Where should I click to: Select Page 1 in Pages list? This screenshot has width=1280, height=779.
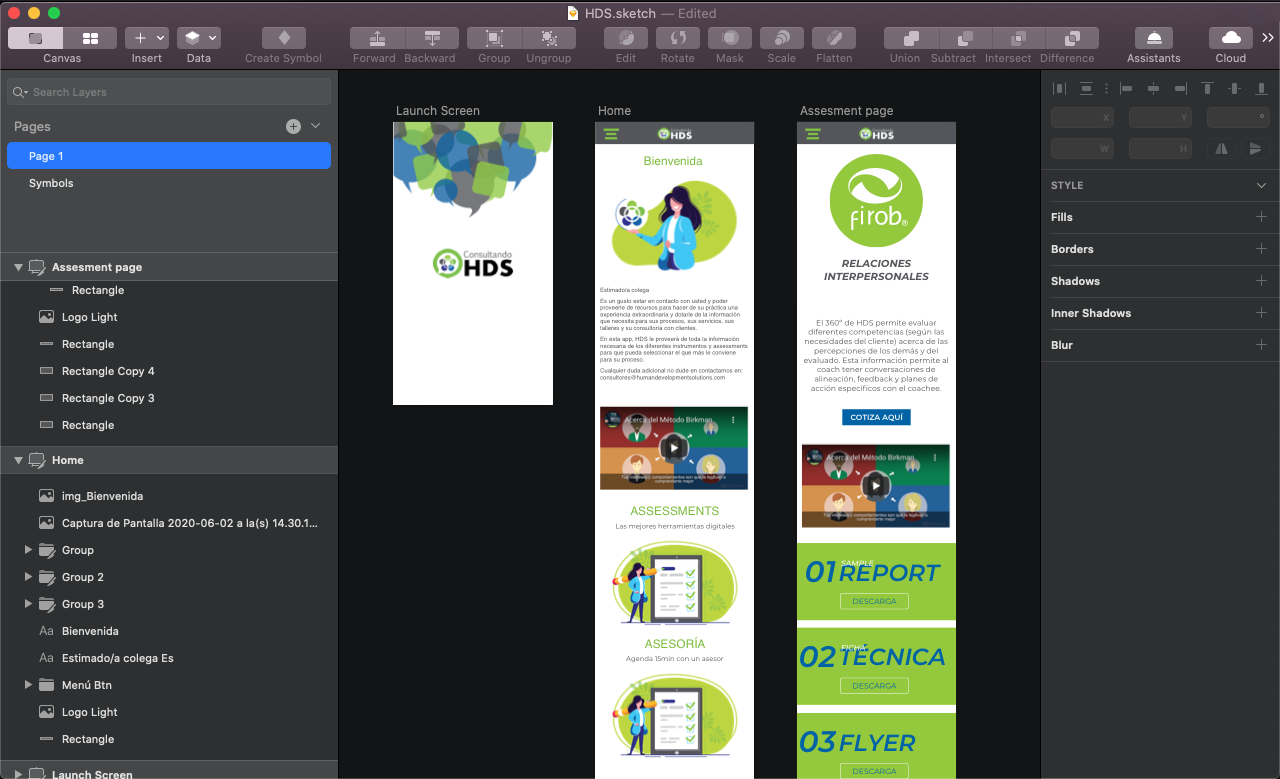coord(46,156)
